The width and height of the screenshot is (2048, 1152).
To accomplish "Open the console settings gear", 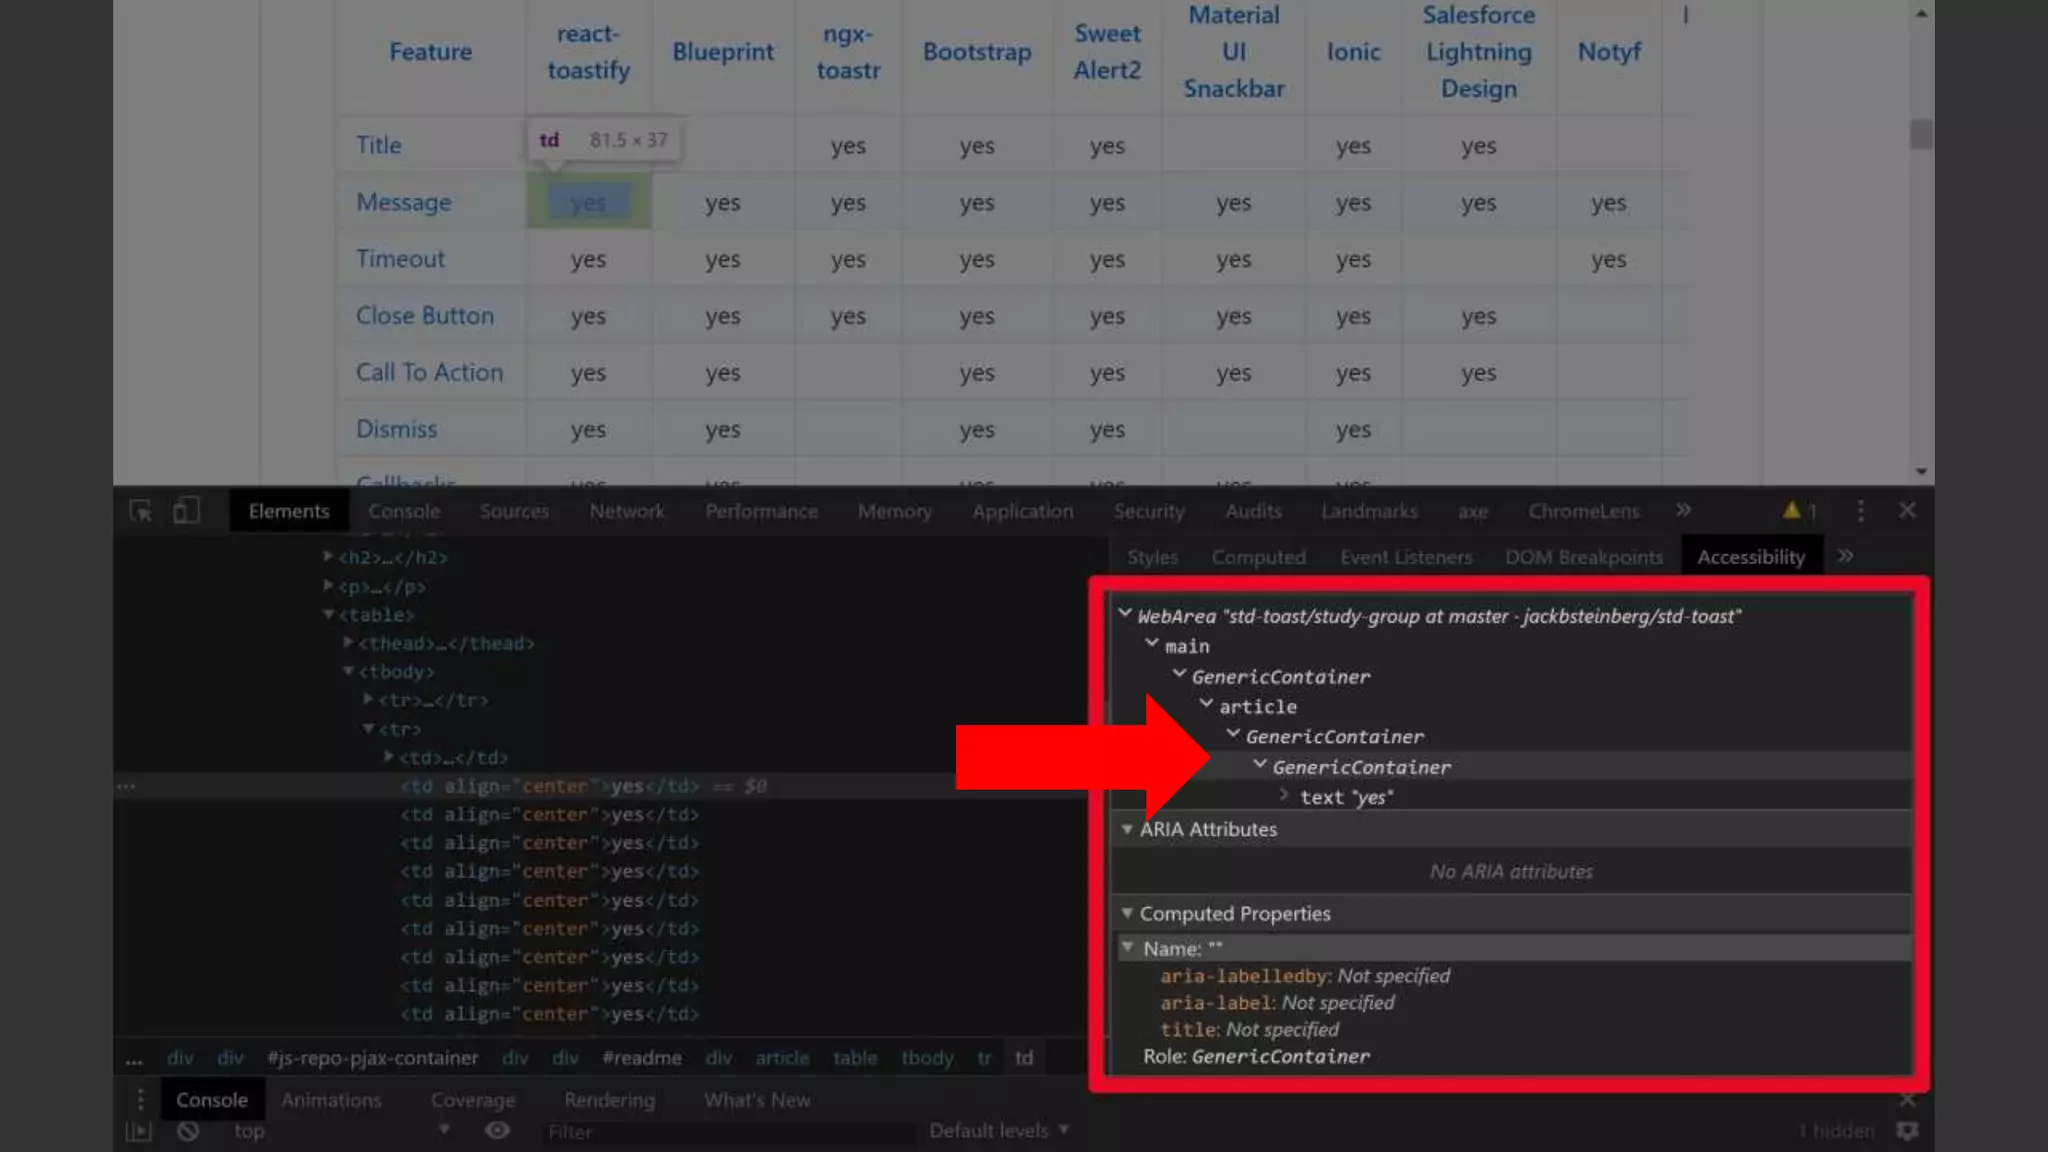I will [1907, 1130].
